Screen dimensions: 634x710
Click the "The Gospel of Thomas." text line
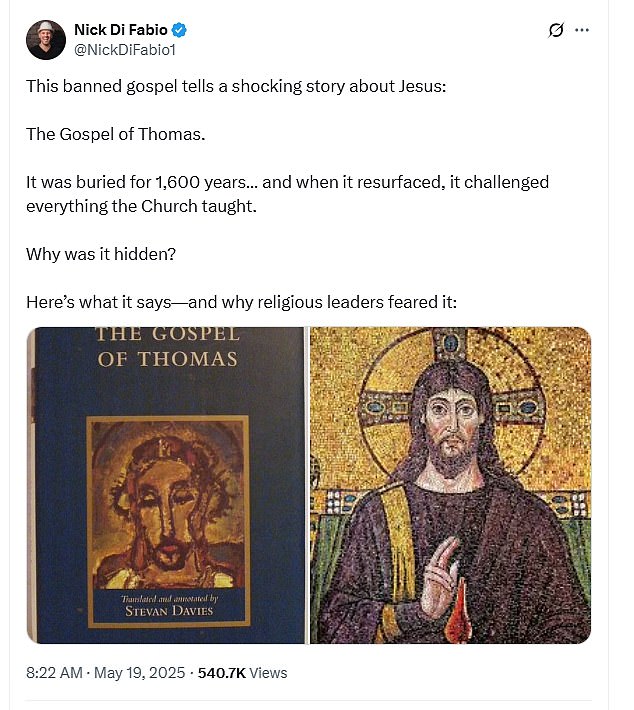pyautogui.click(x=115, y=134)
